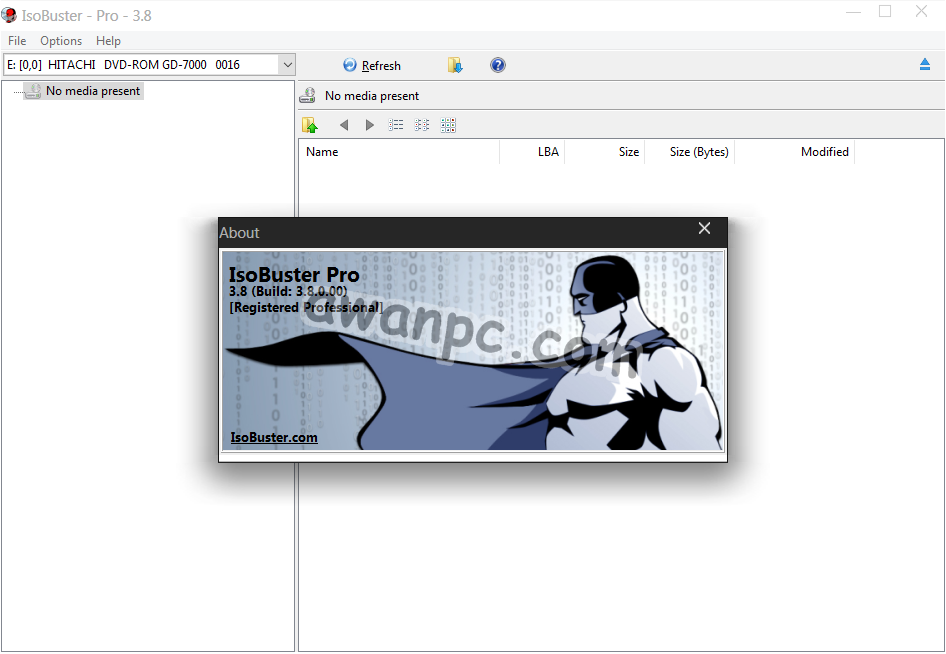The image size is (946, 654).
Task: Close the About dialog
Action: (704, 228)
